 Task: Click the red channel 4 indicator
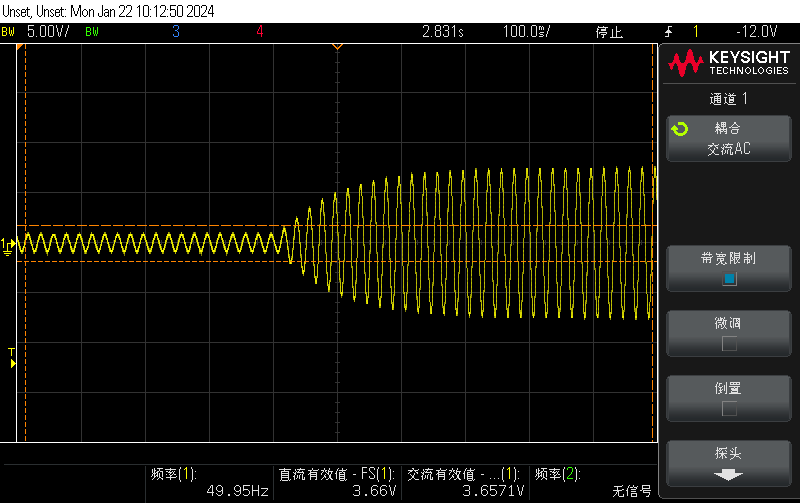259,32
